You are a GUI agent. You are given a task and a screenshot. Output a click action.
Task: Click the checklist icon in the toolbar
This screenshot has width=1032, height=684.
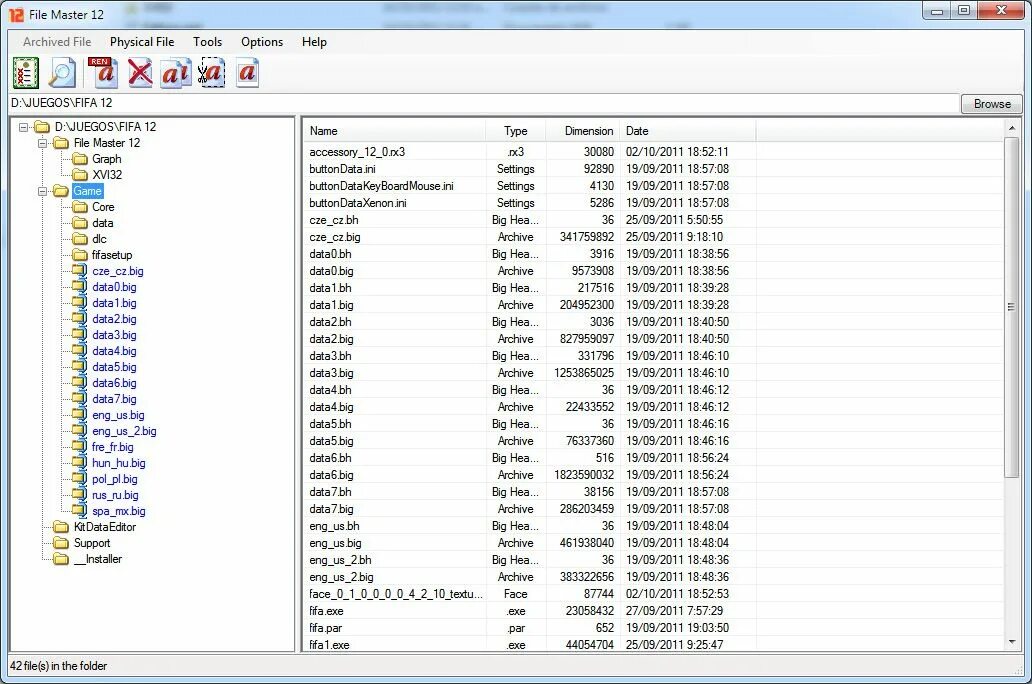click(26, 72)
